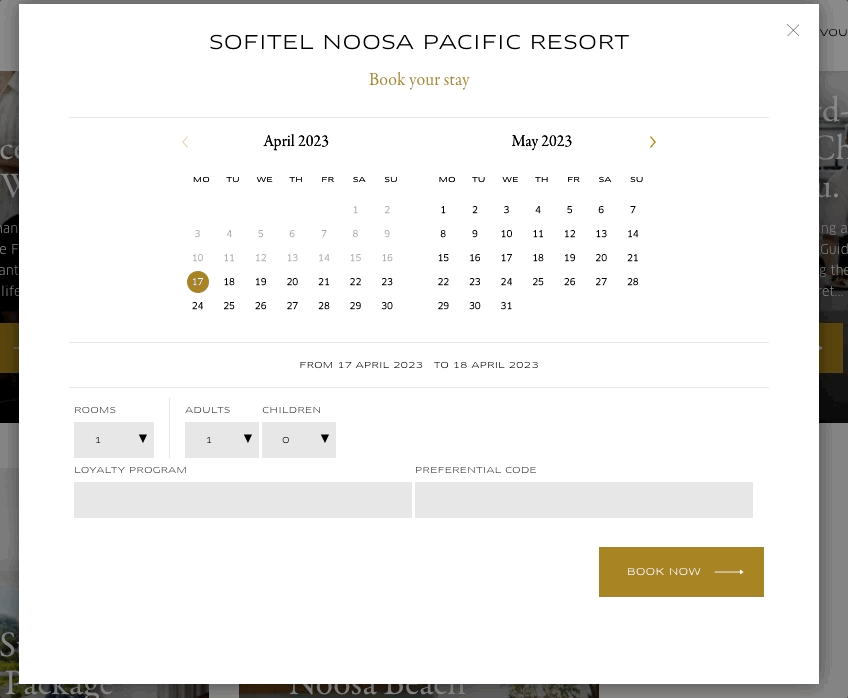The image size is (848, 698).
Task: Focus the Preferential Code field
Action: pos(583,500)
